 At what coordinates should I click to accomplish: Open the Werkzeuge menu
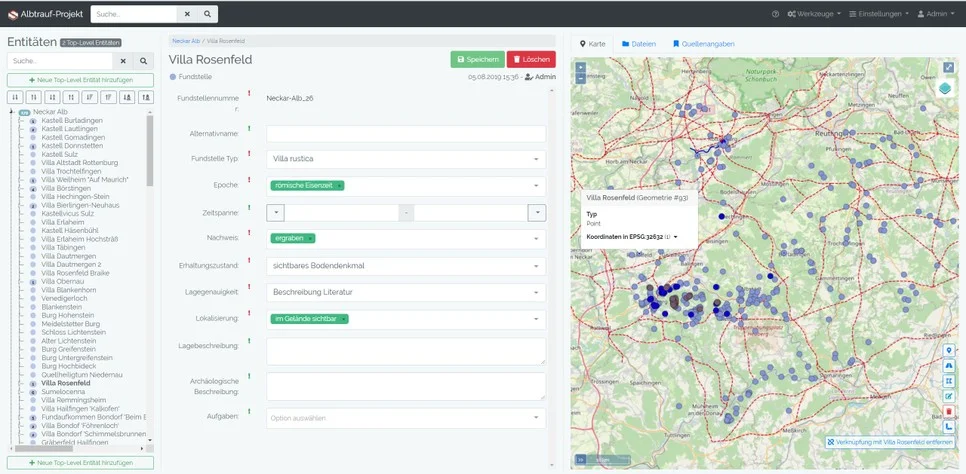click(814, 14)
